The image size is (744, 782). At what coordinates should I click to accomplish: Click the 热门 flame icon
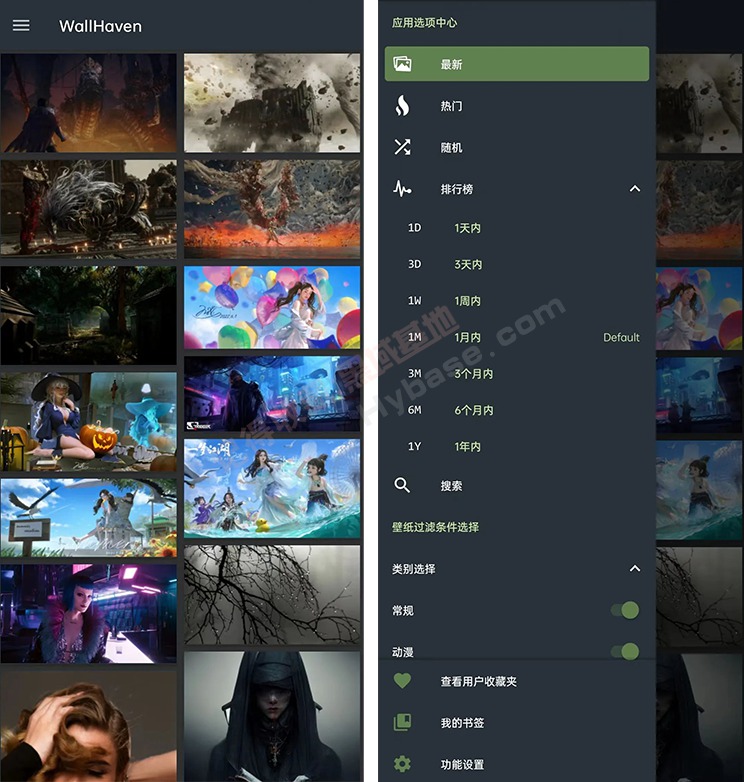[x=402, y=106]
